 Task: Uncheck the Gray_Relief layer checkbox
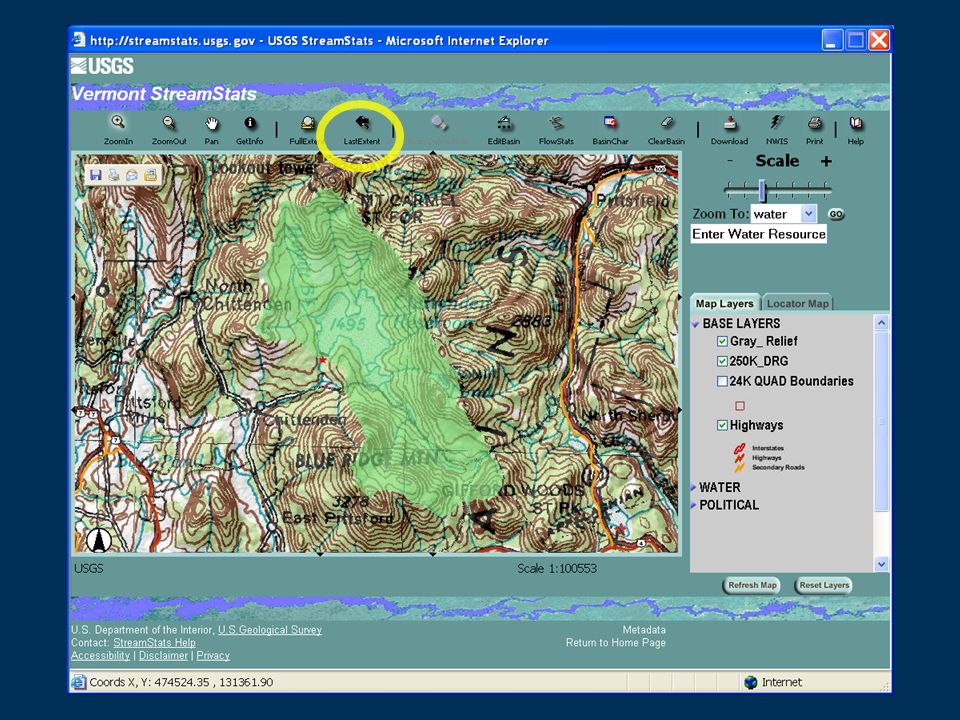point(722,341)
